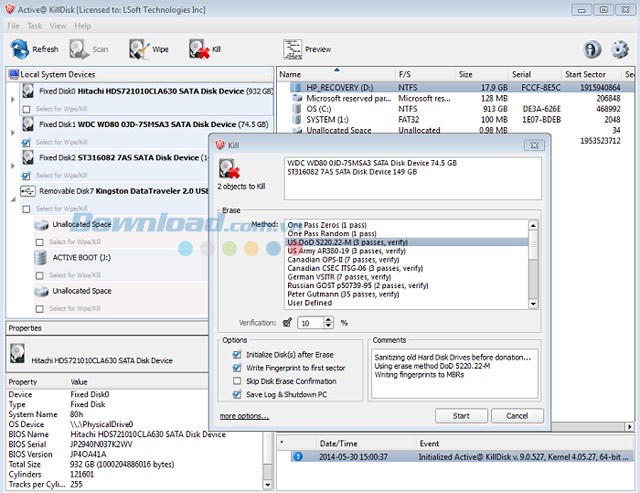This screenshot has width=640, height=493.
Task: Open the Task menu
Action: pyautogui.click(x=35, y=25)
